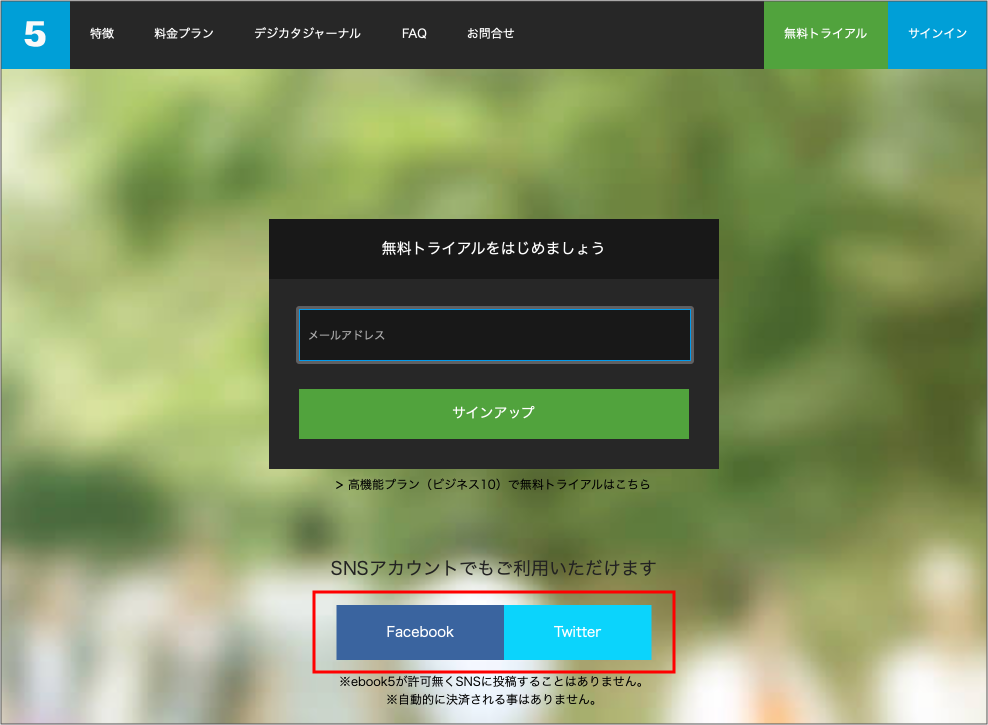The width and height of the screenshot is (988, 725).
Task: Go to デジカタジャーナル in the navigation
Action: point(307,33)
